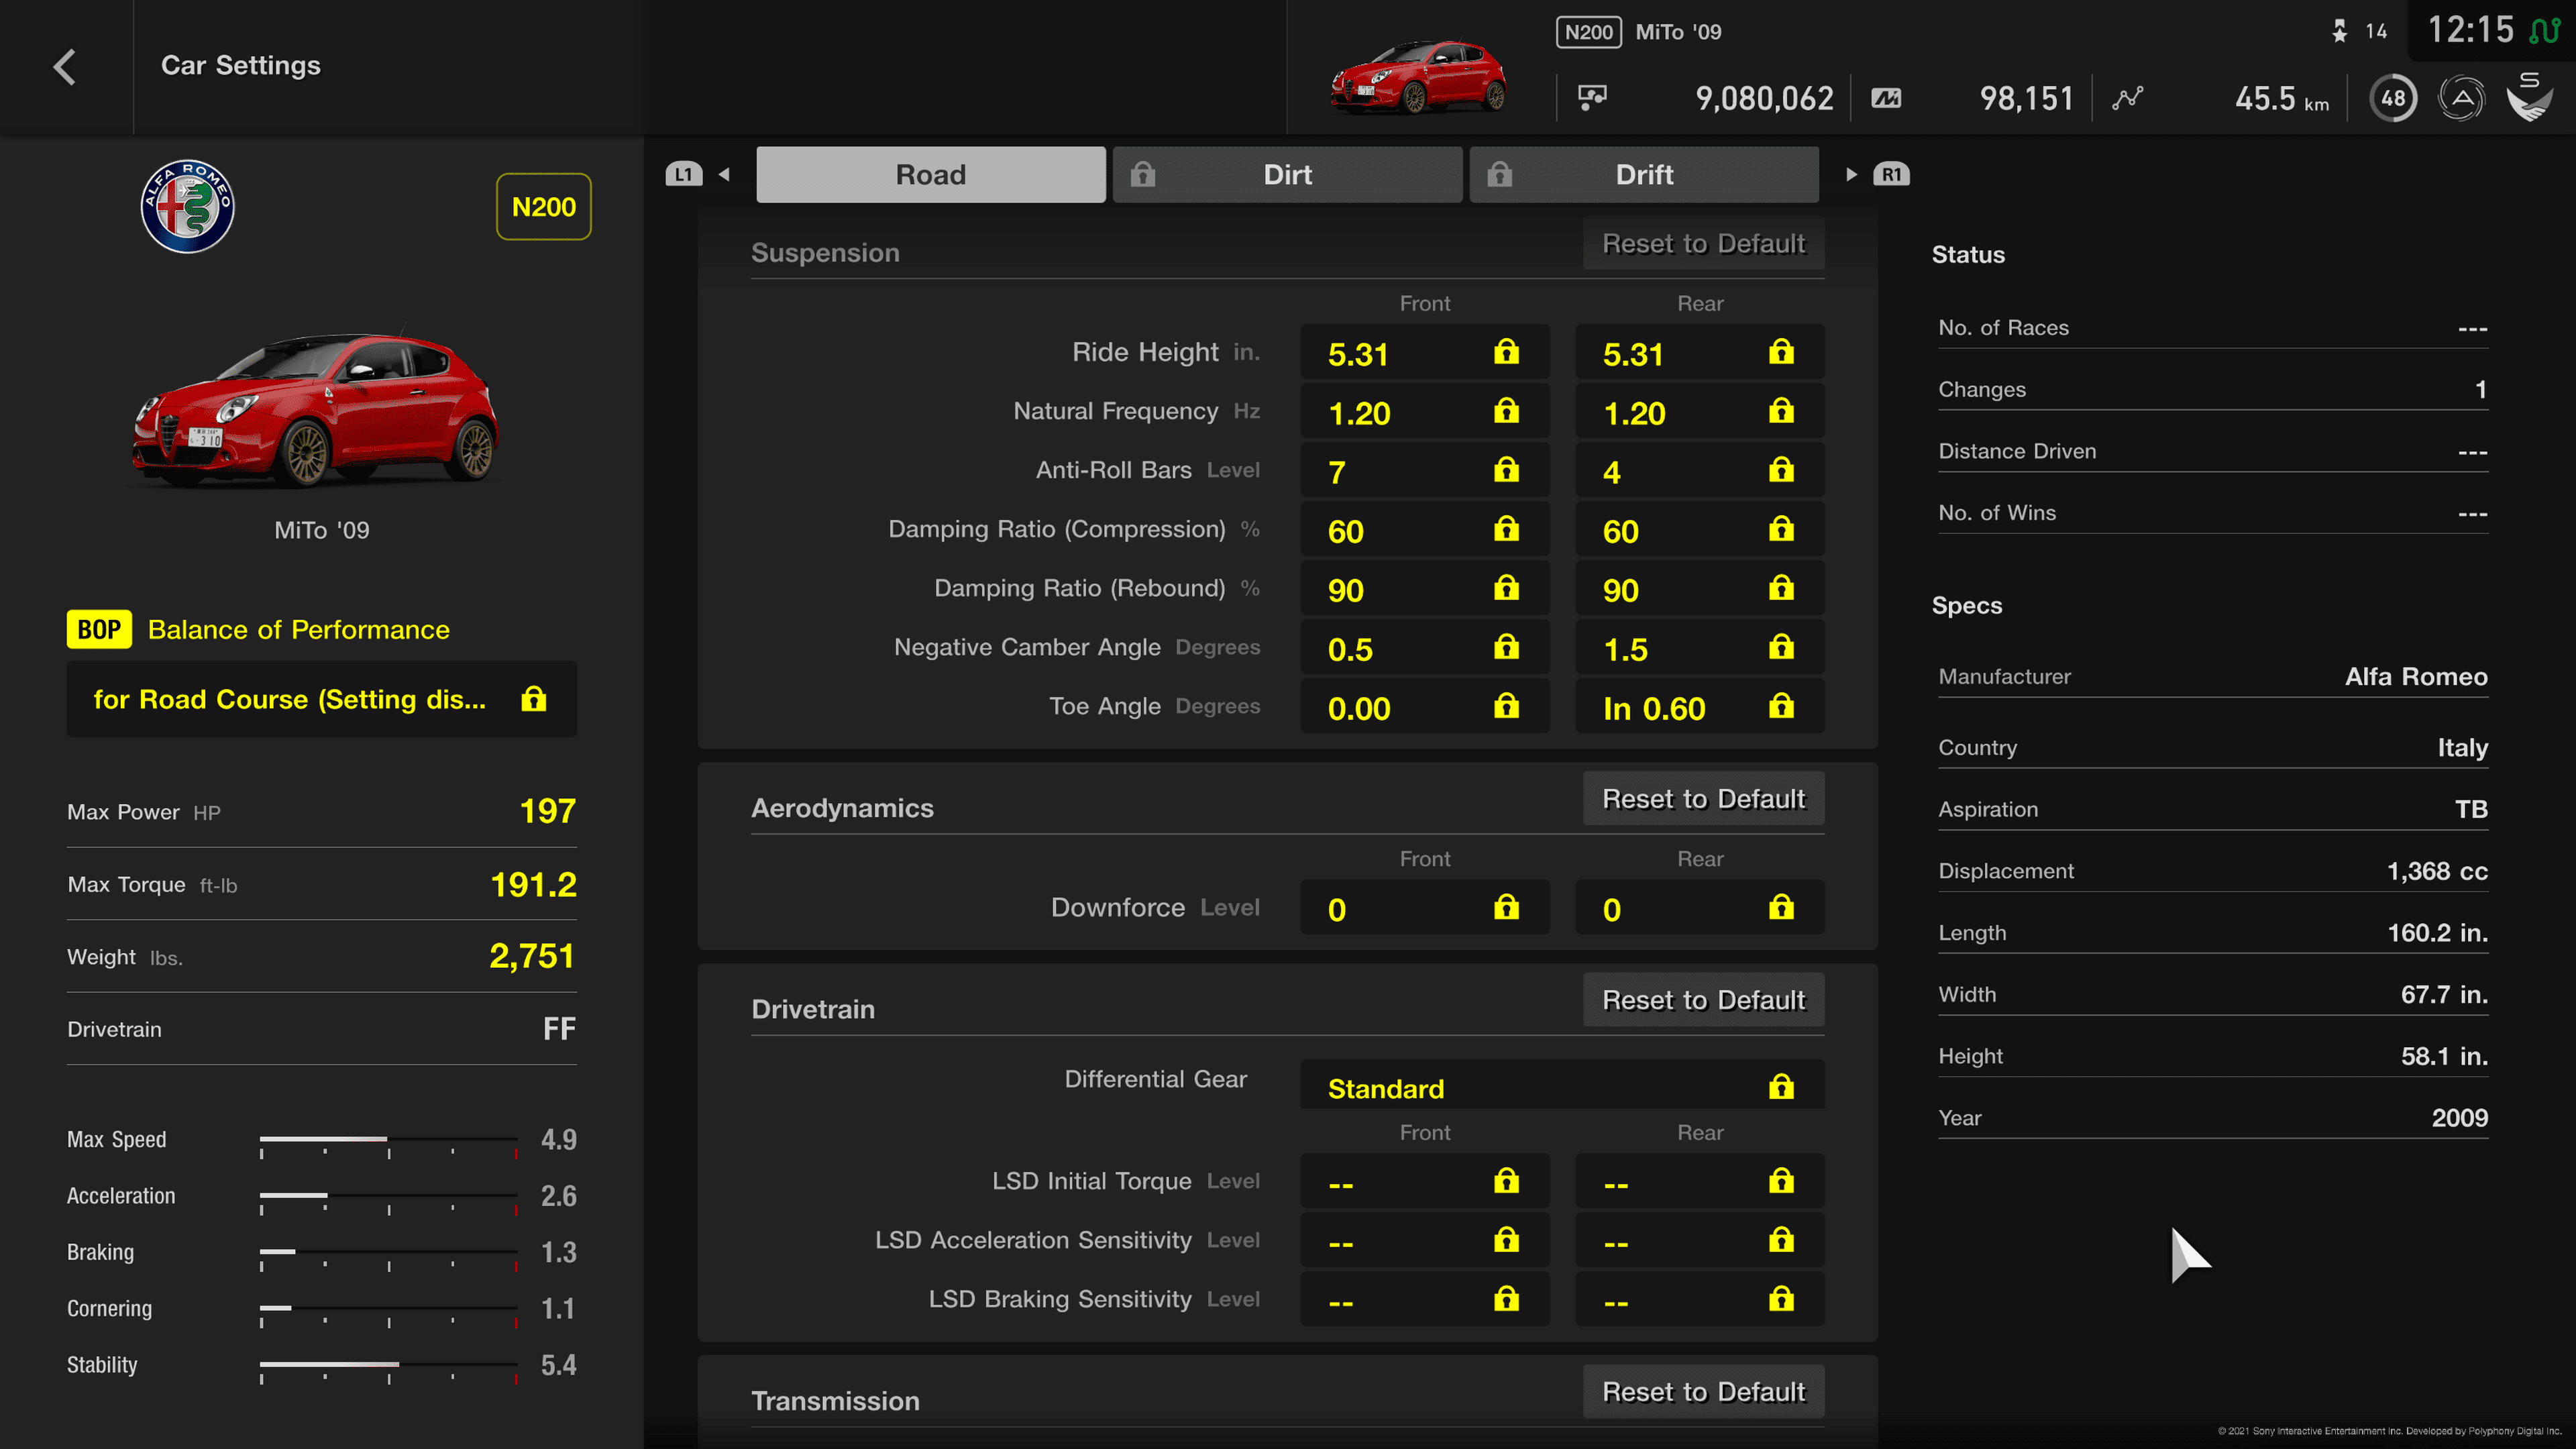Click the N200 badge in top bar
2576x1449 pixels.
point(1588,32)
